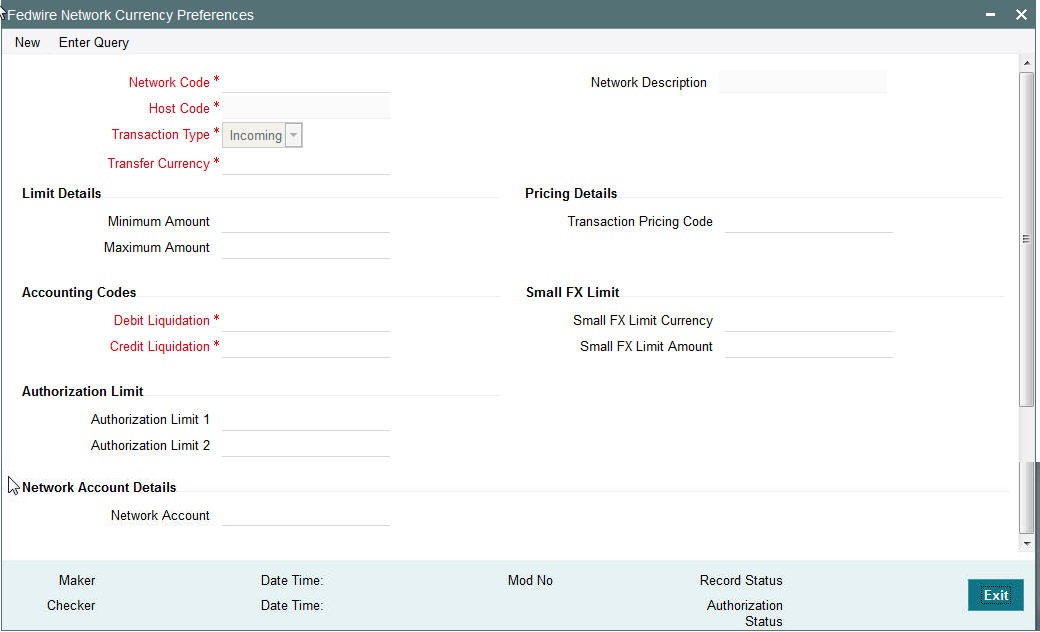This screenshot has height=632, width=1040.
Task: Click the Maker label in footer
Action: pyautogui.click(x=77, y=580)
